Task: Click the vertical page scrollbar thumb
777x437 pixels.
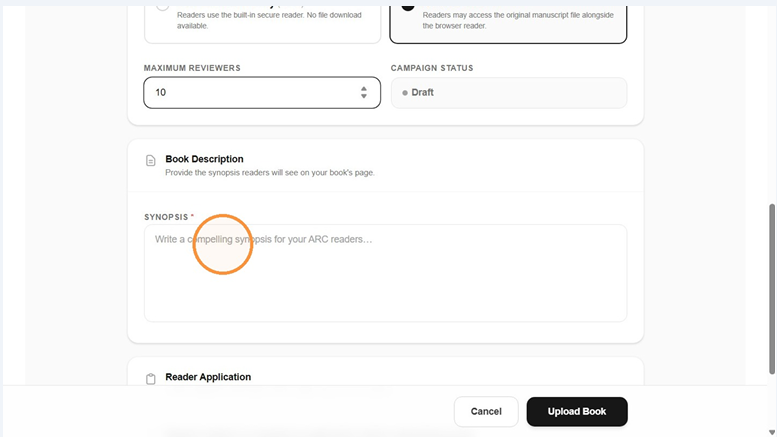Action: (x=772, y=289)
